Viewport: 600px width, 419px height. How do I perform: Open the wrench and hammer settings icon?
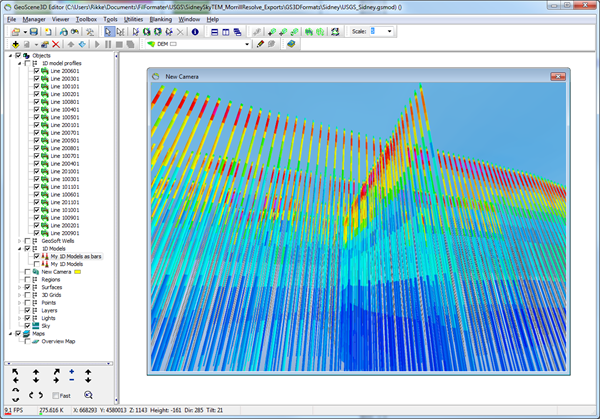click(x=90, y=32)
